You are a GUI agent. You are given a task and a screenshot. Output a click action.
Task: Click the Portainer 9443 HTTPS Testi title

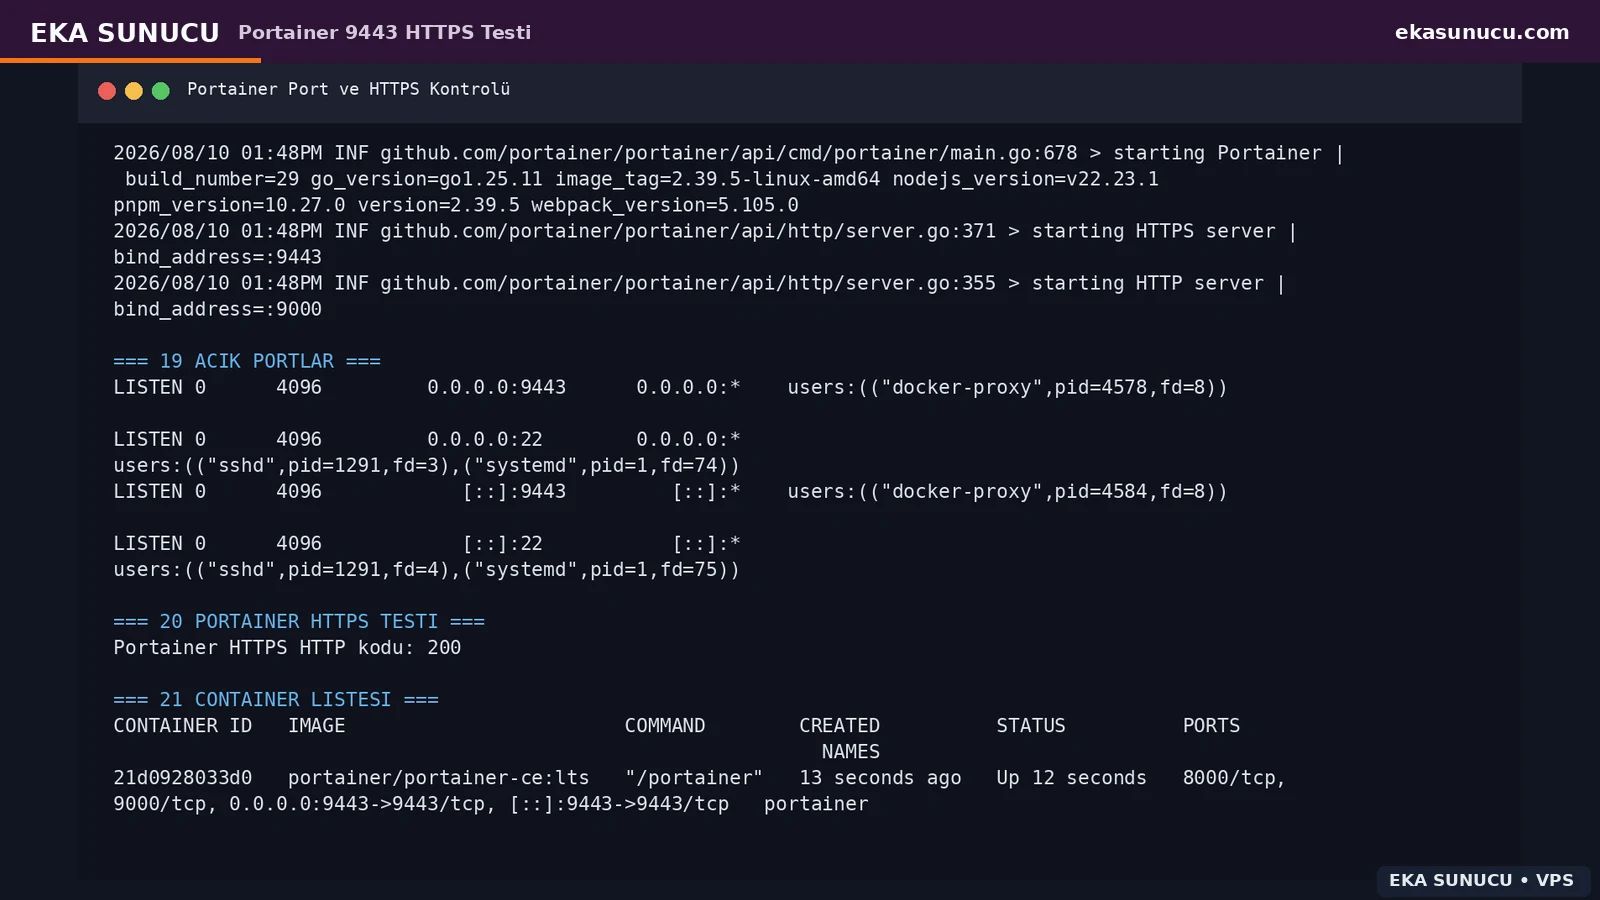tap(385, 32)
